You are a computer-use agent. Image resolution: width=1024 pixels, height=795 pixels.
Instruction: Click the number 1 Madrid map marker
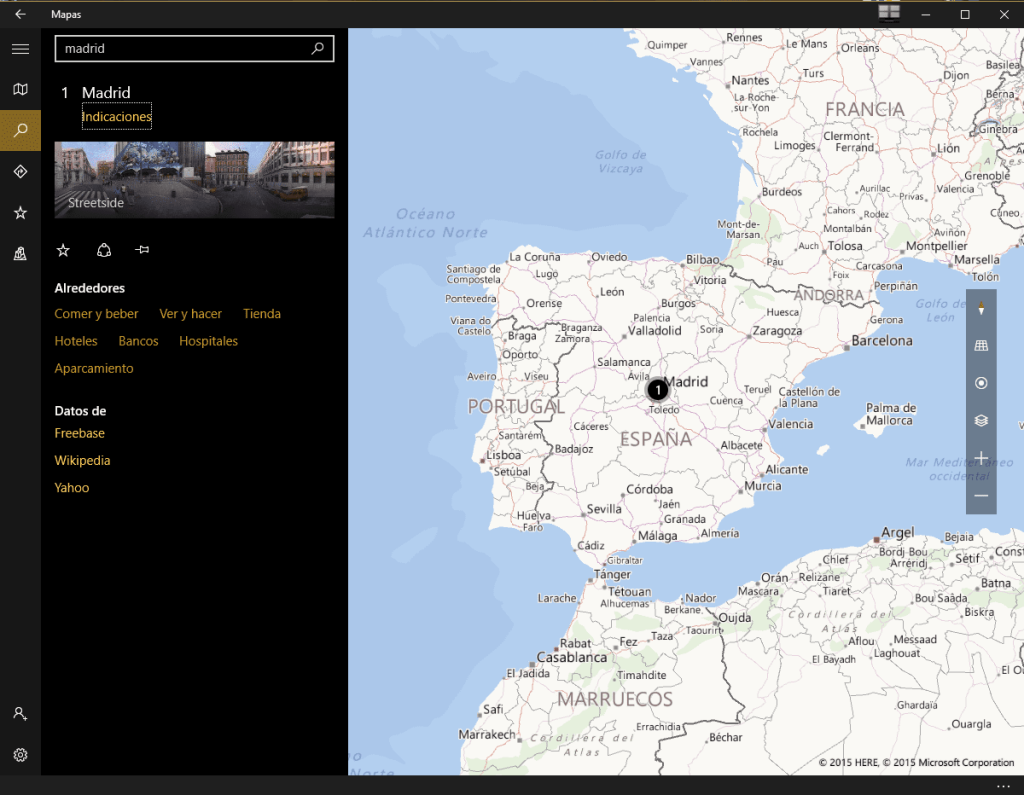(658, 390)
